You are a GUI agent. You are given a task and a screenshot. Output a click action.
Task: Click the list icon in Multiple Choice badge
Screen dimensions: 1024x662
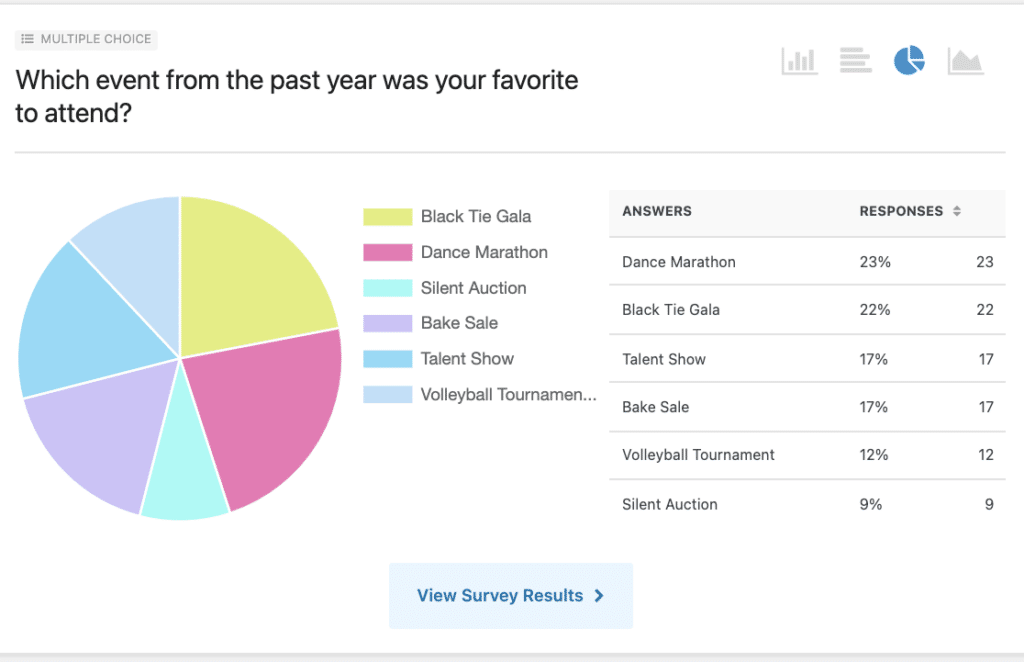point(28,39)
